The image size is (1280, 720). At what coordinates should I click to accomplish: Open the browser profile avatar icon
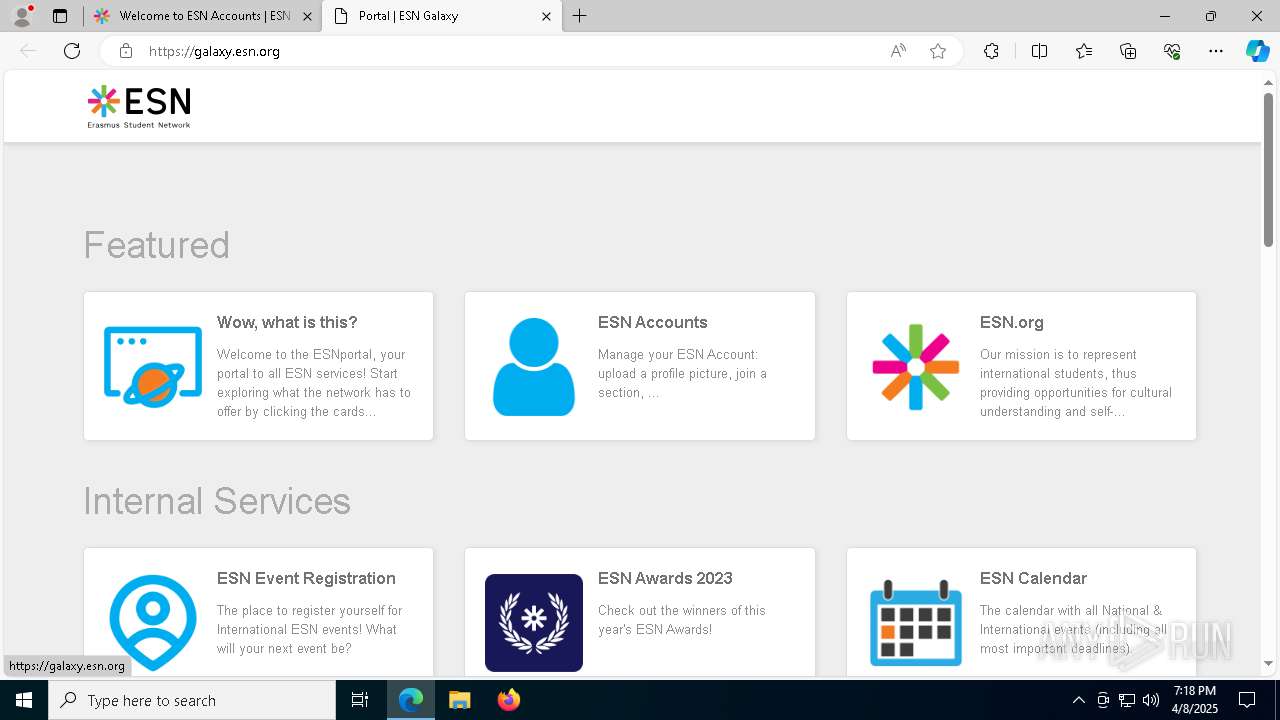[22, 16]
